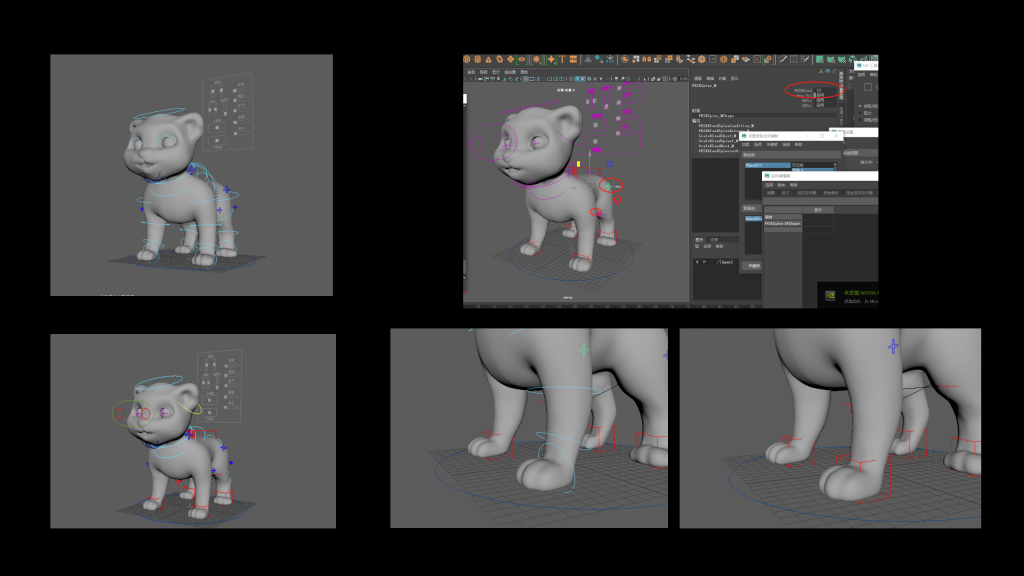Select the driven blendShape item
Image resolution: width=1024 pixels, height=576 pixels.
[x=754, y=219]
